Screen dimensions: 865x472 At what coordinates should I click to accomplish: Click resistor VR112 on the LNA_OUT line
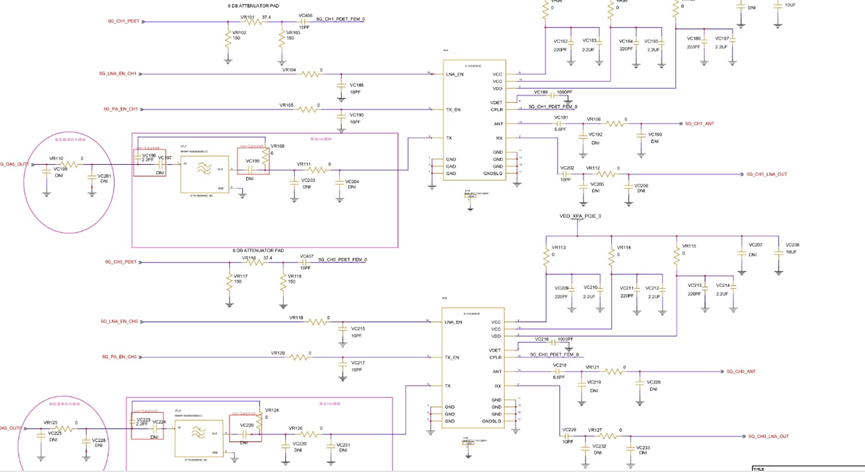coord(608,174)
